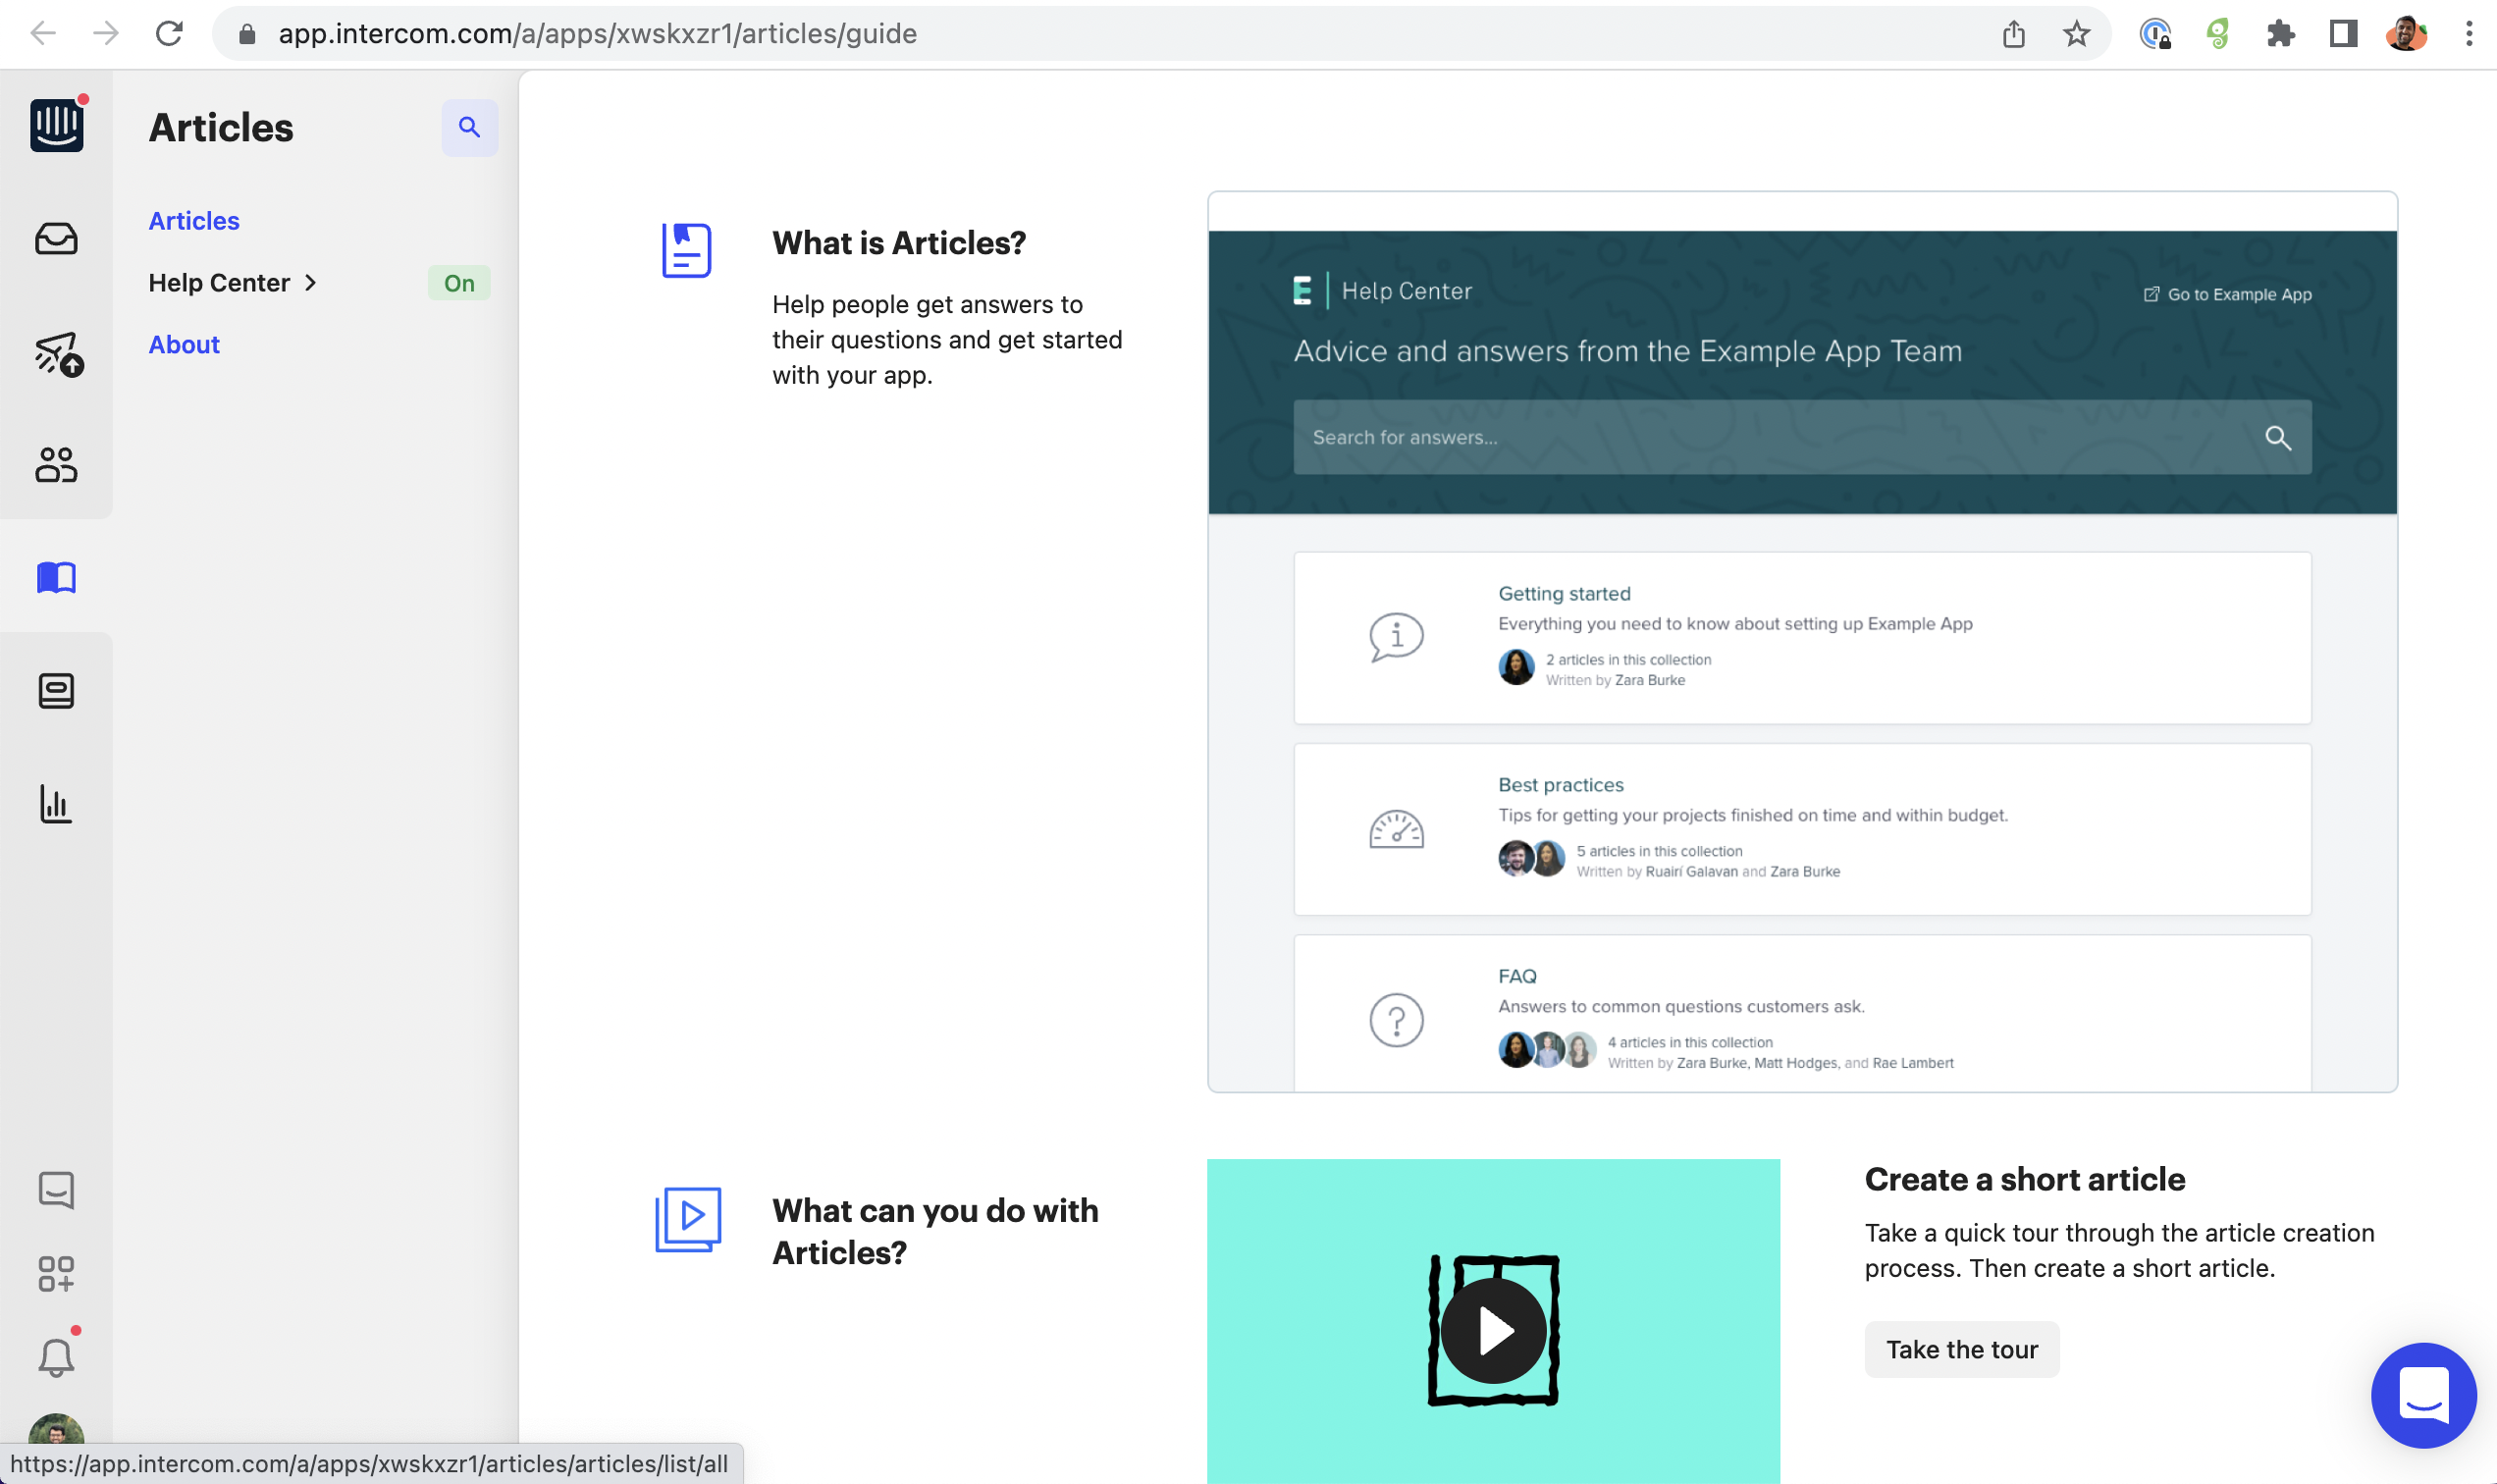This screenshot has height=1484, width=2497.
Task: Expand the Help Center chevron
Action: click(310, 283)
